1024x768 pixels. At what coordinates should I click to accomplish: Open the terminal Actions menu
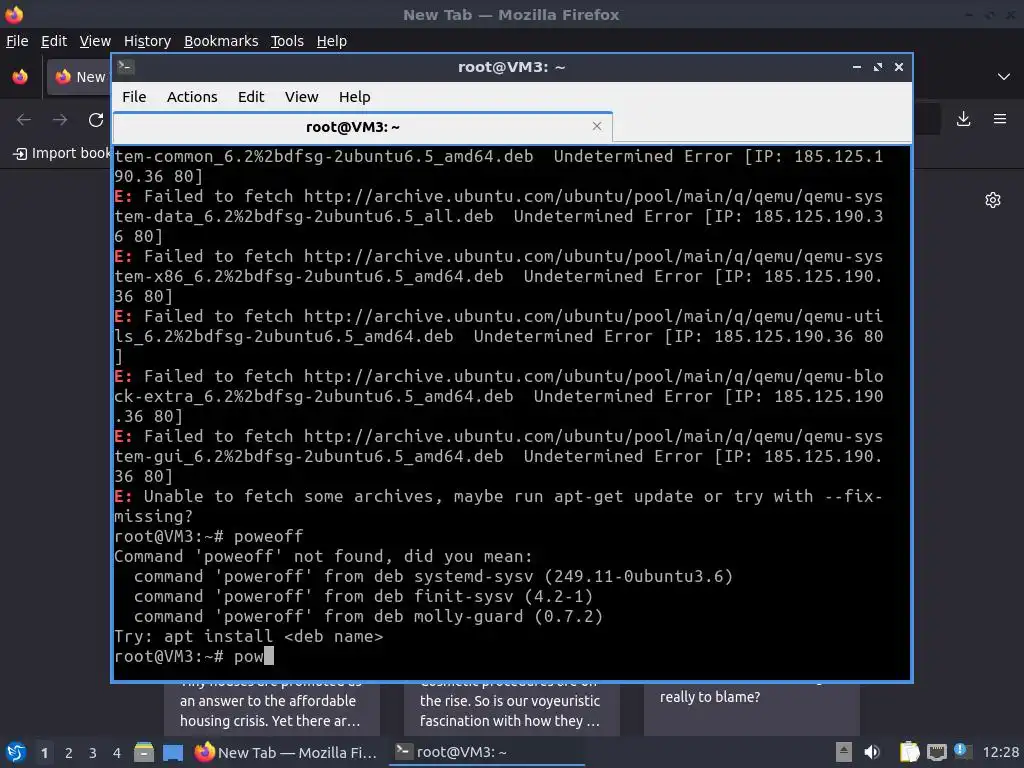pos(192,97)
